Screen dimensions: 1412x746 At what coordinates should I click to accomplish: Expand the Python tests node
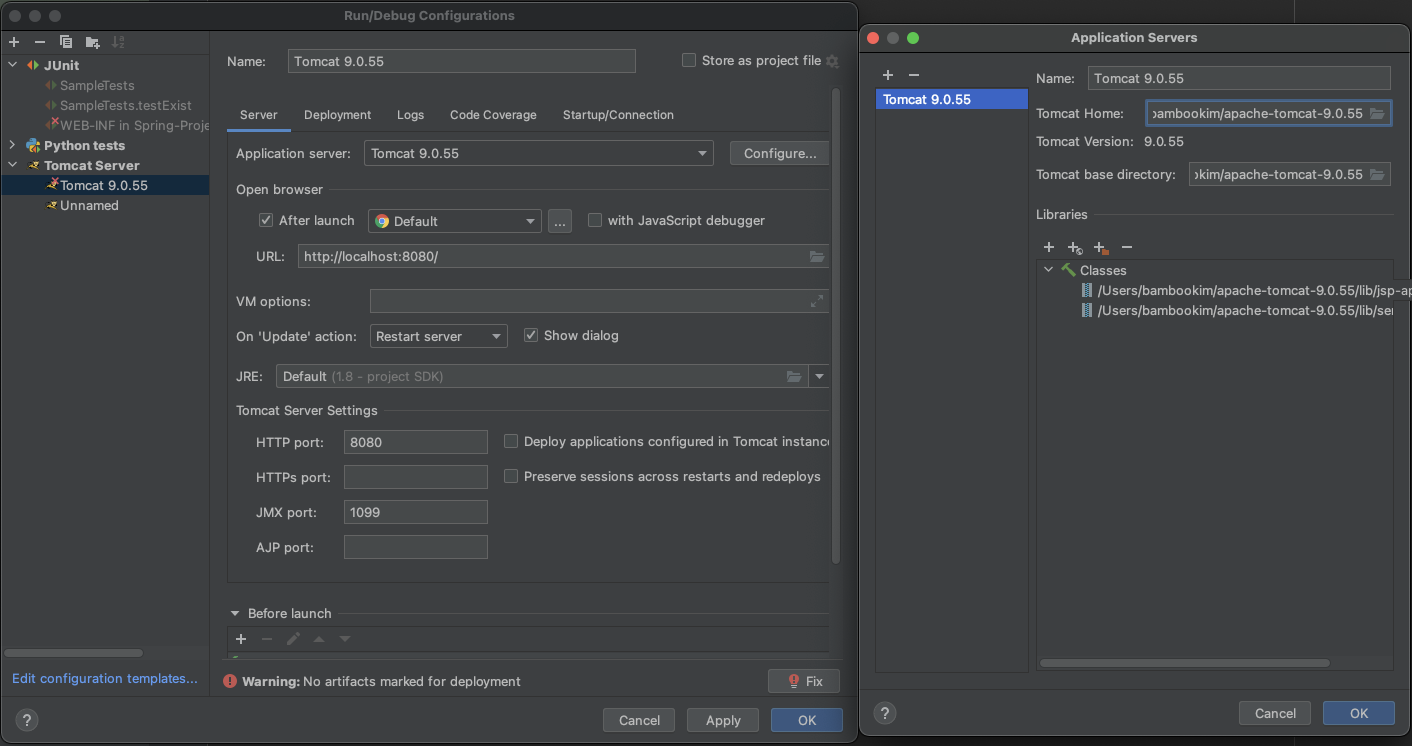click(13, 145)
